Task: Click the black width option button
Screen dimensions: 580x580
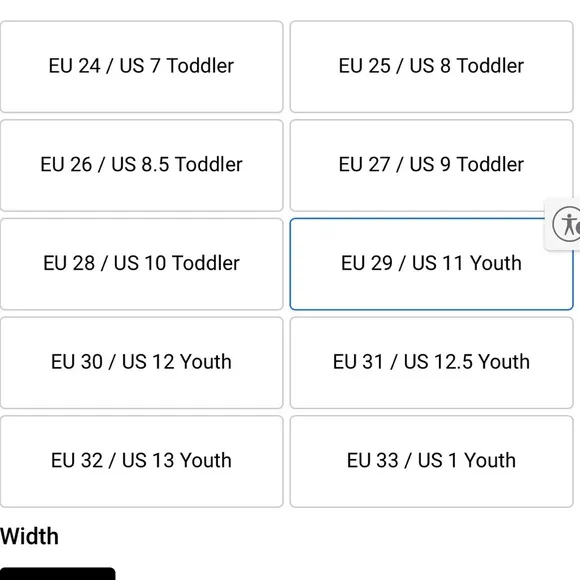Action: [x=57, y=574]
